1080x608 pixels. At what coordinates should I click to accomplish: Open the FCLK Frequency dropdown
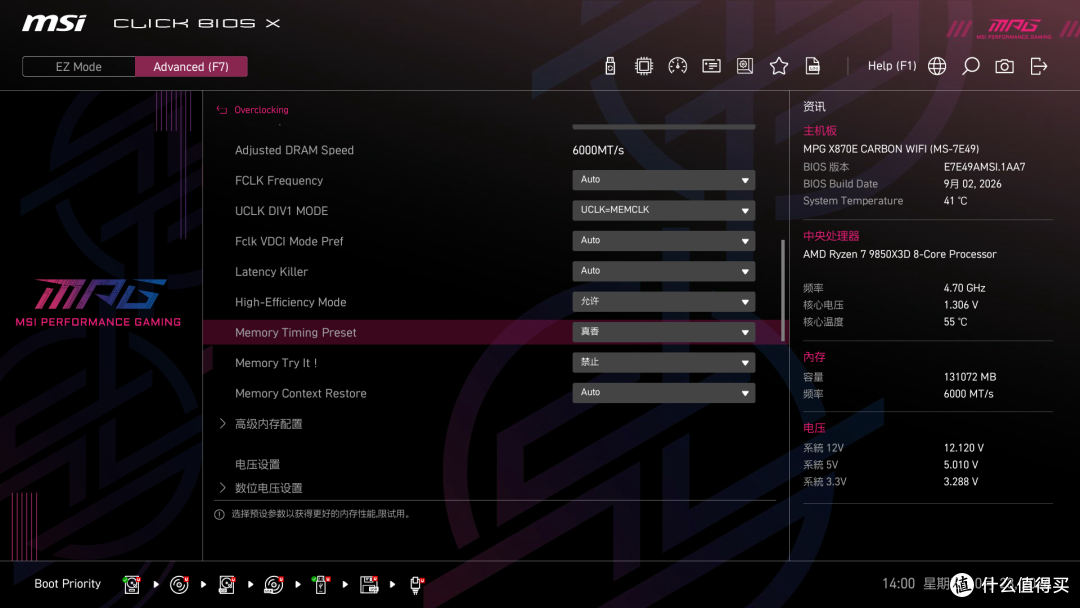pos(663,180)
